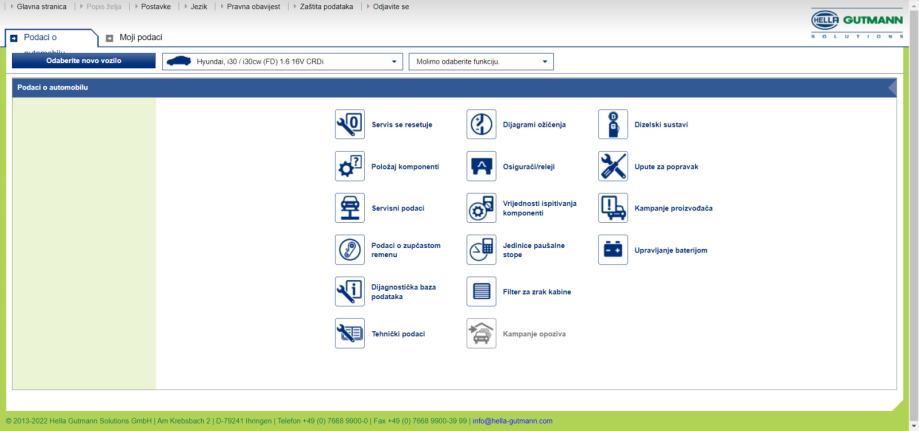Open the Dizelski sustavi icon
The height and width of the screenshot is (431, 919).
(612, 124)
